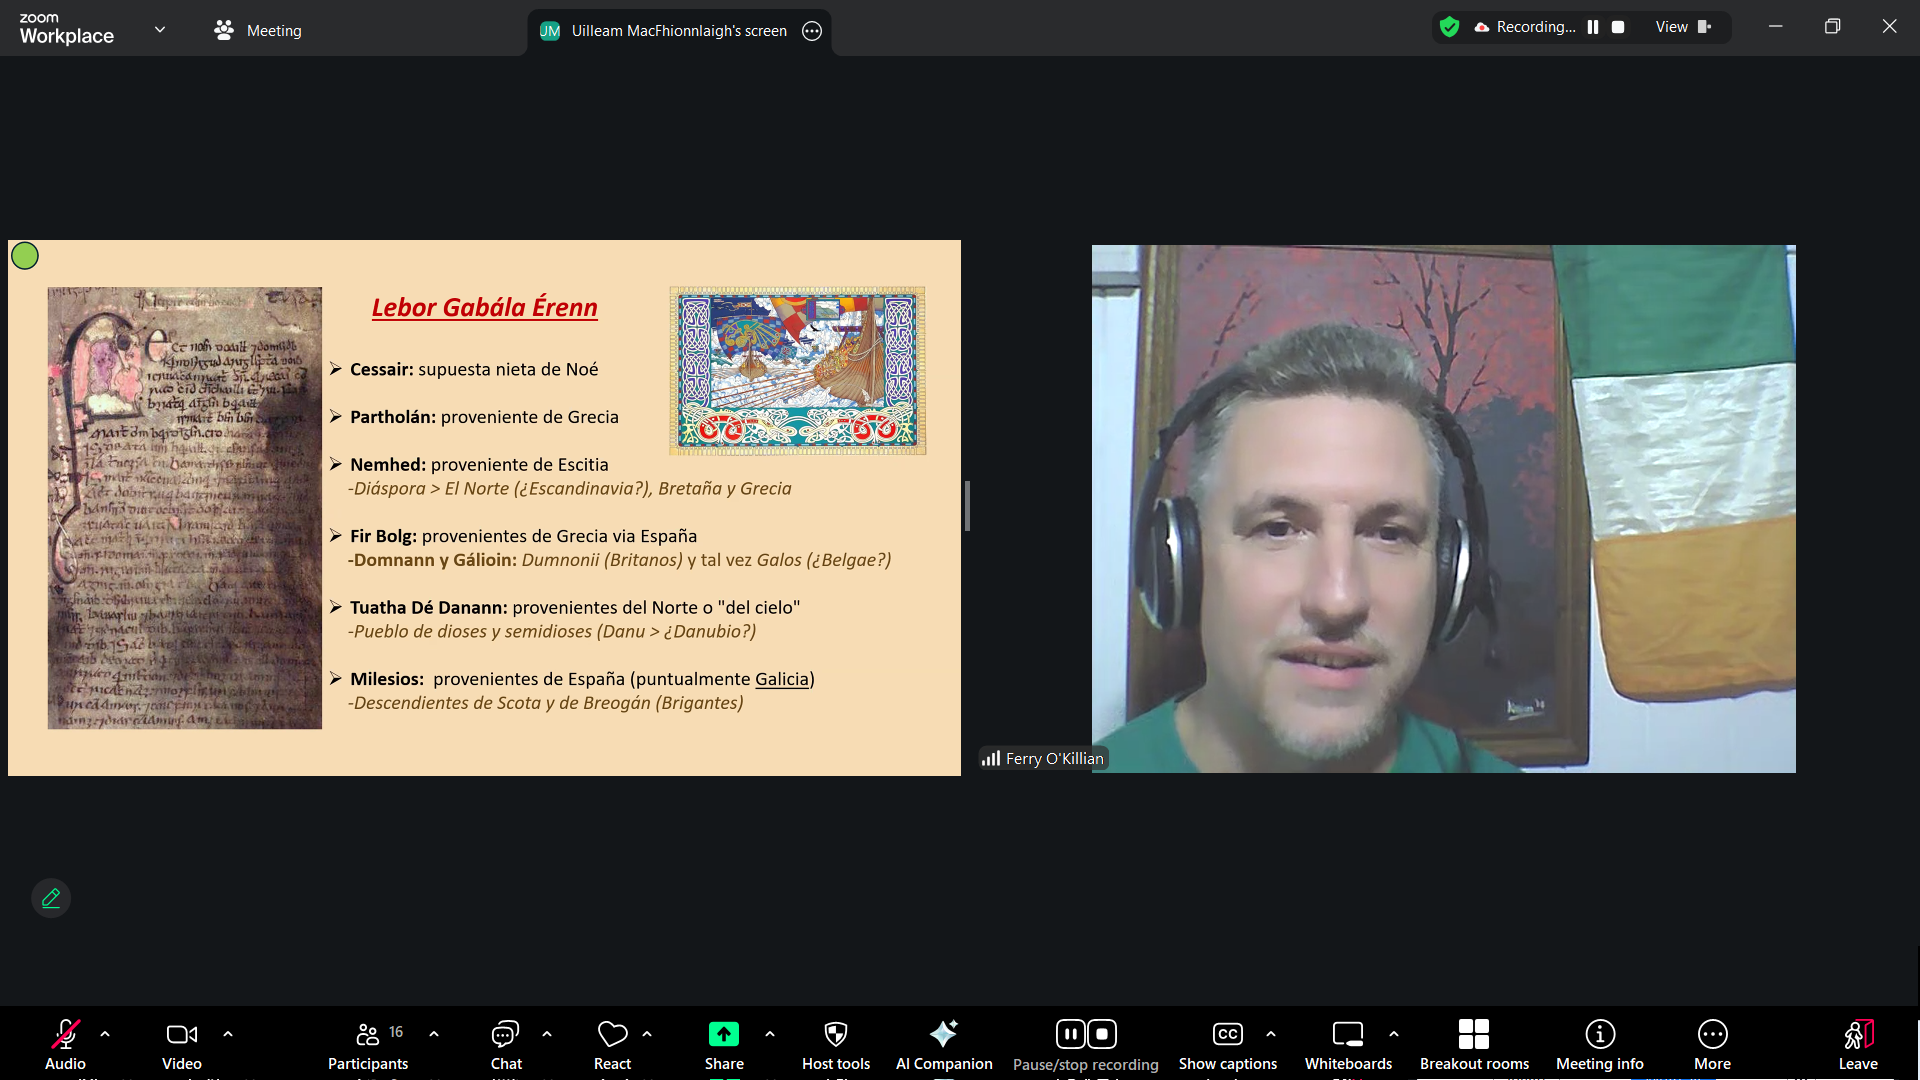Toggle Show captions
Screen dimensions: 1920x1080
1227,1043
